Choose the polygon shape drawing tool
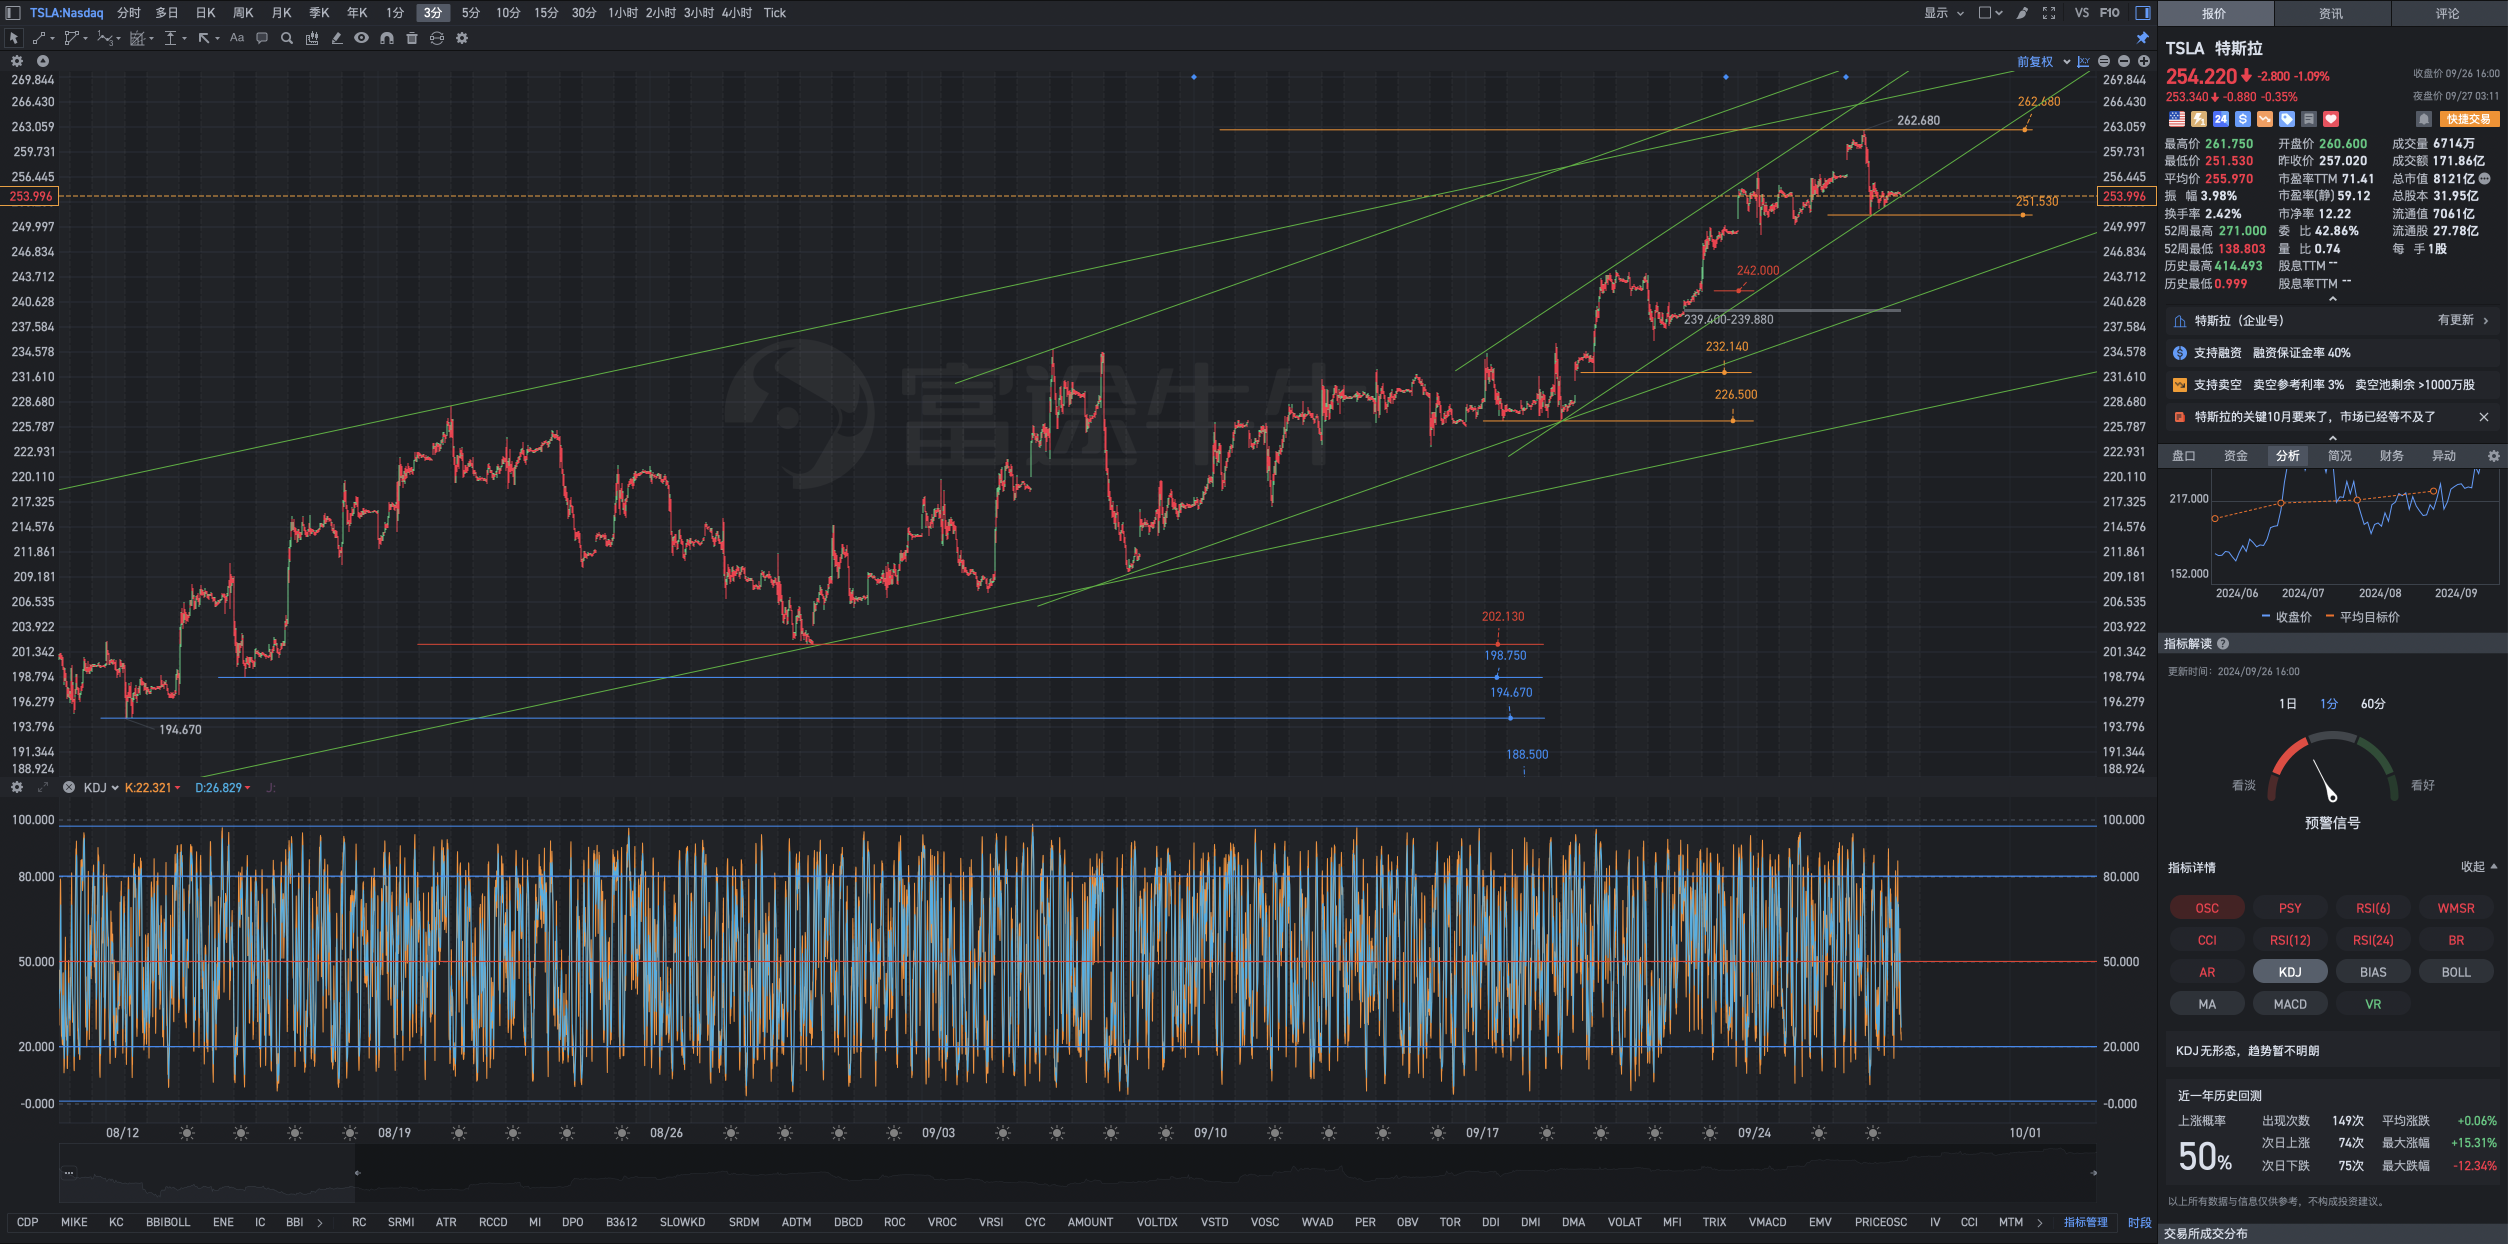This screenshot has height=1244, width=2508. (x=71, y=38)
